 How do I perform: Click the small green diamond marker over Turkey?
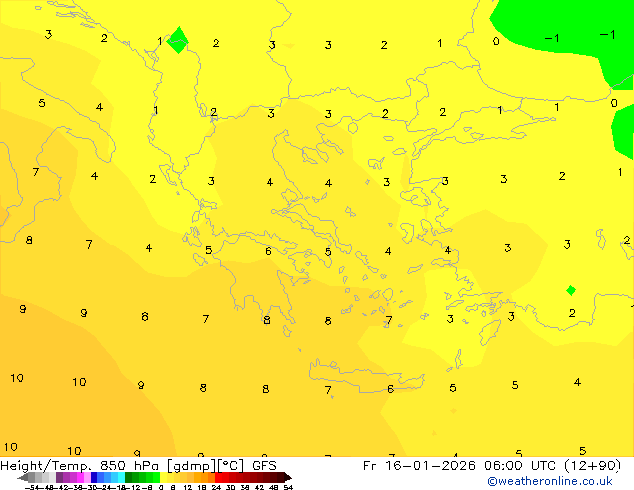(x=571, y=290)
